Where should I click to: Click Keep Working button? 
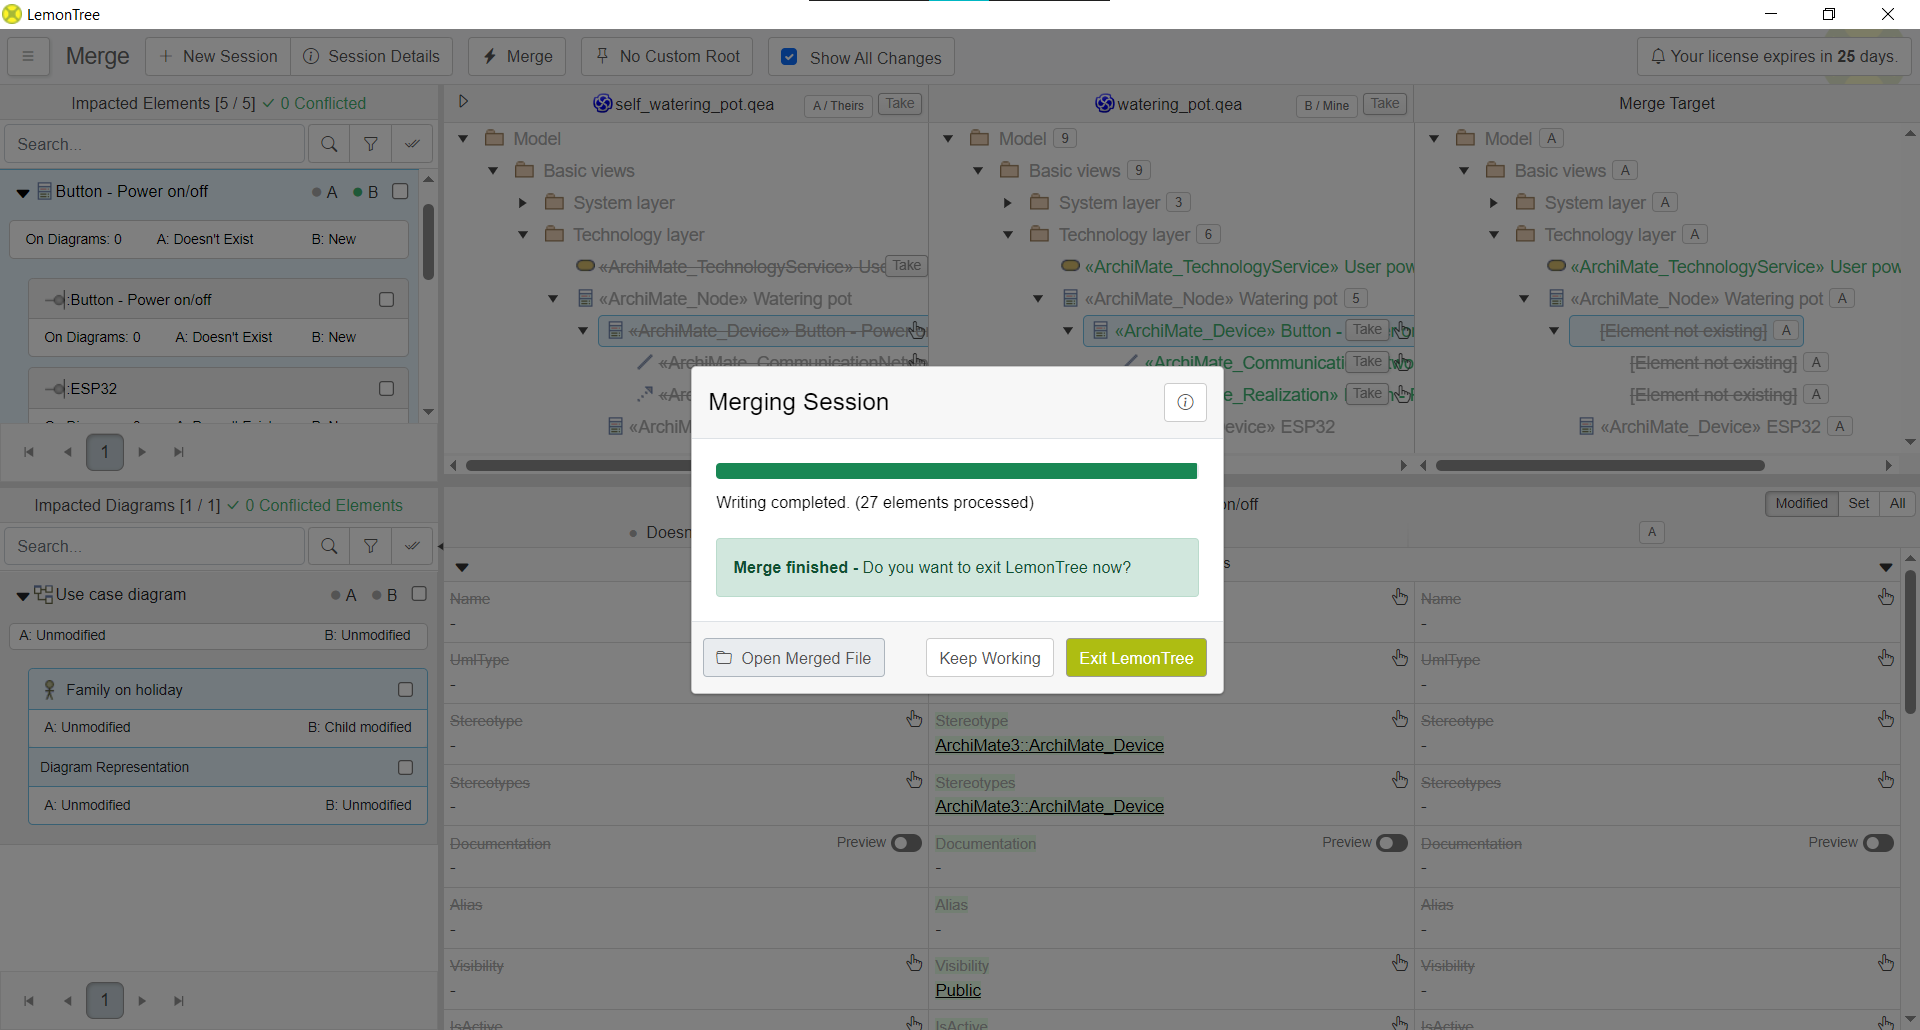coord(990,658)
